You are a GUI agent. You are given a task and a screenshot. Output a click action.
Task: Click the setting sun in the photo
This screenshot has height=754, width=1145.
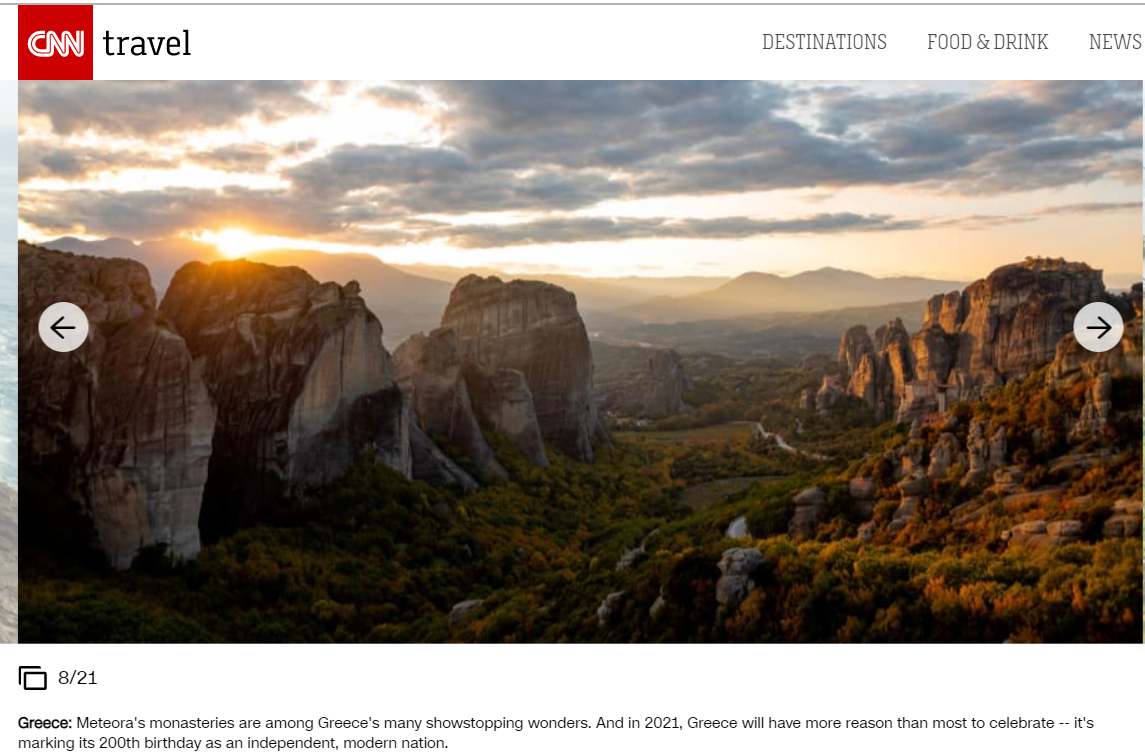(234, 242)
